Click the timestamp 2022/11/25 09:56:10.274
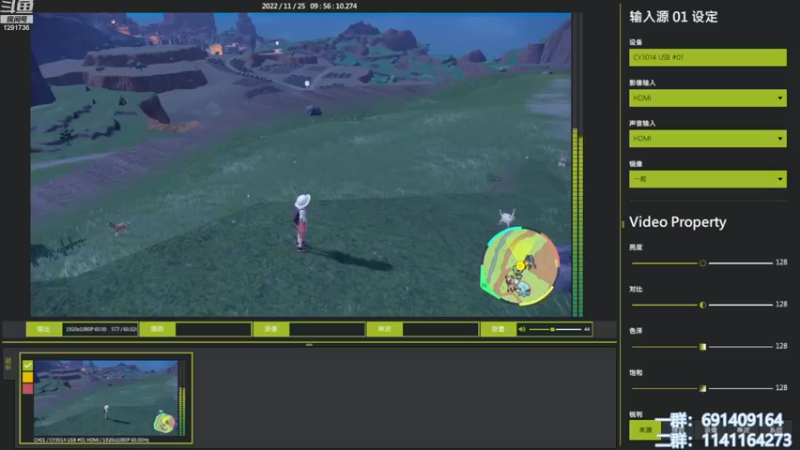800x450 pixels. 309,6
